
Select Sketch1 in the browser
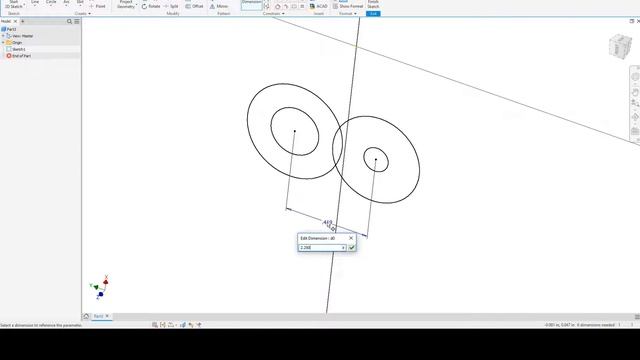[x=16, y=49]
